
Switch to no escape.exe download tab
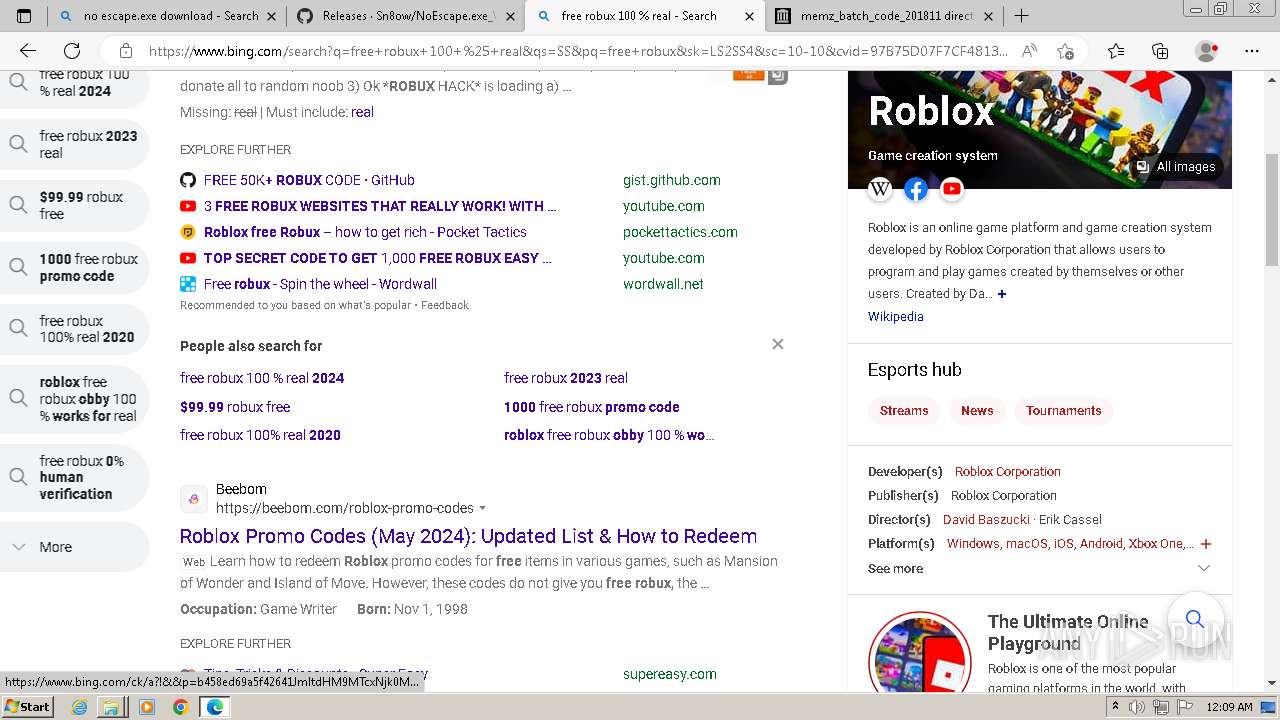pos(167,16)
